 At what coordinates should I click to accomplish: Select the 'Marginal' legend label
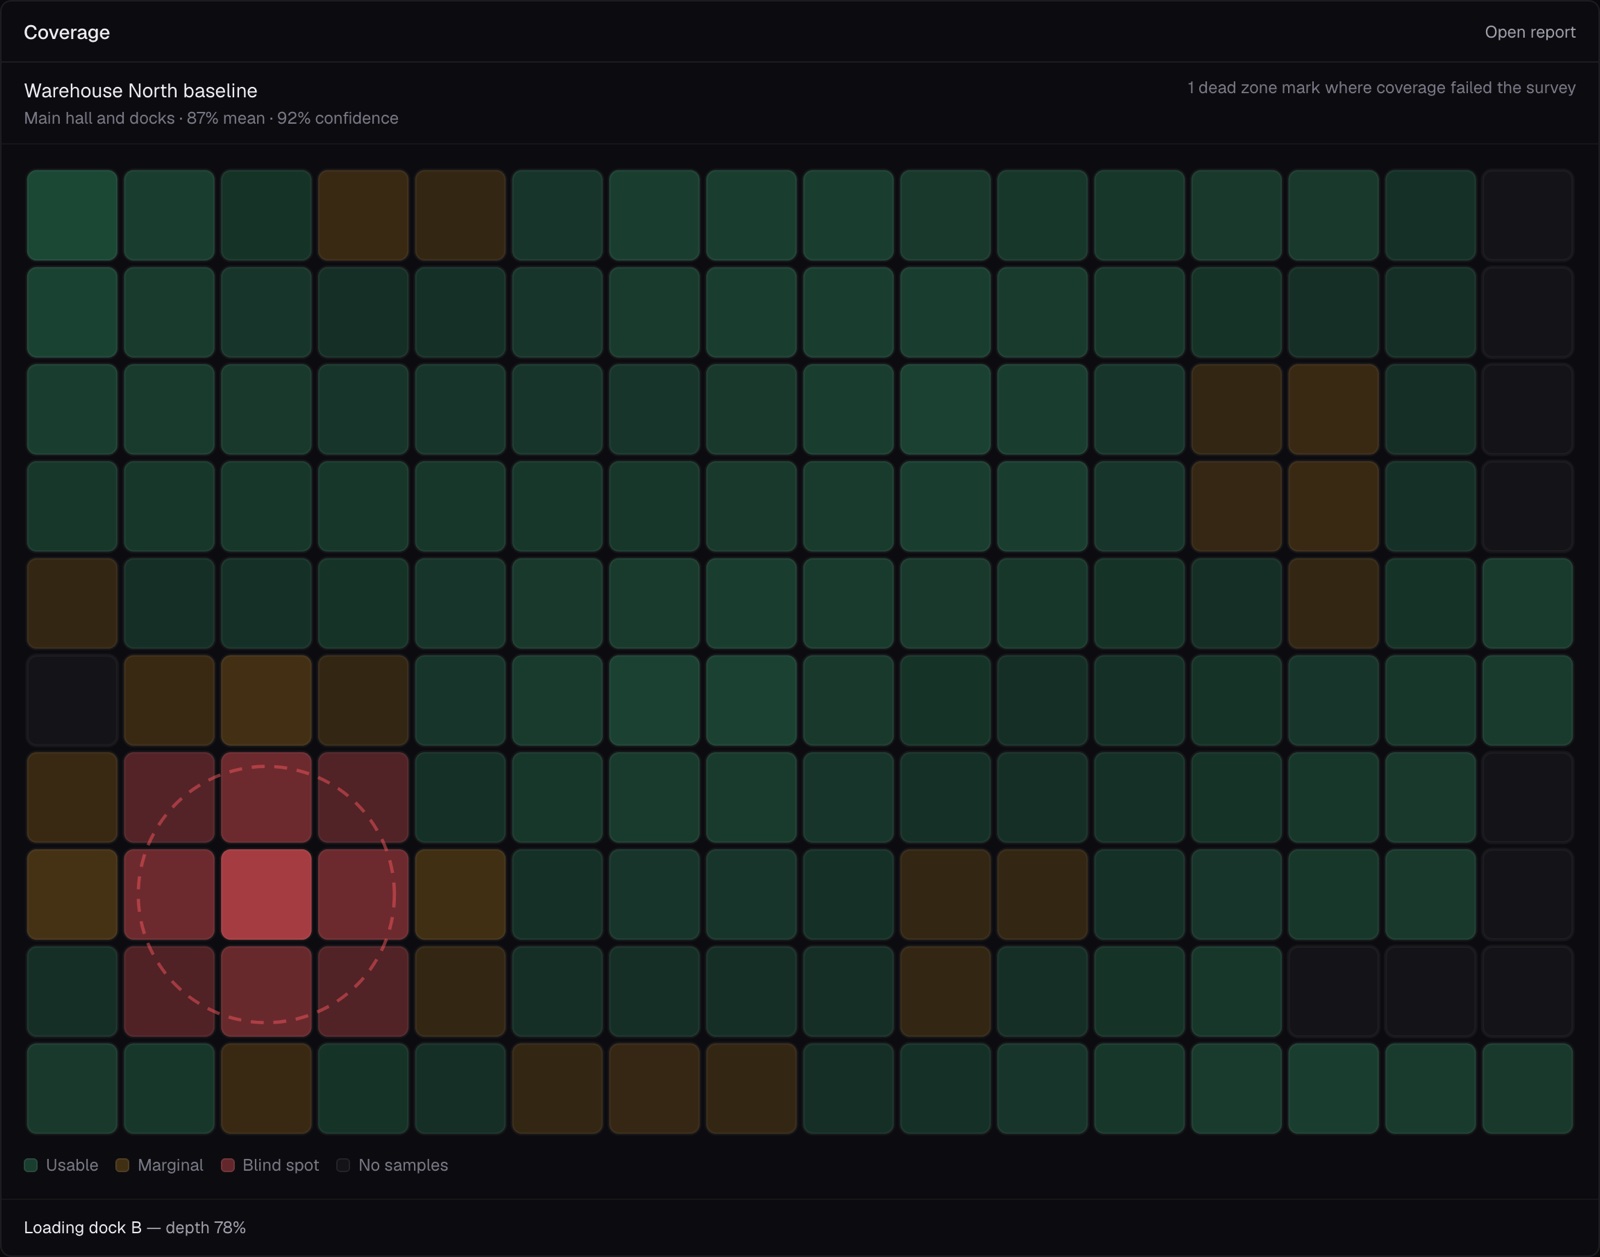coord(170,1165)
